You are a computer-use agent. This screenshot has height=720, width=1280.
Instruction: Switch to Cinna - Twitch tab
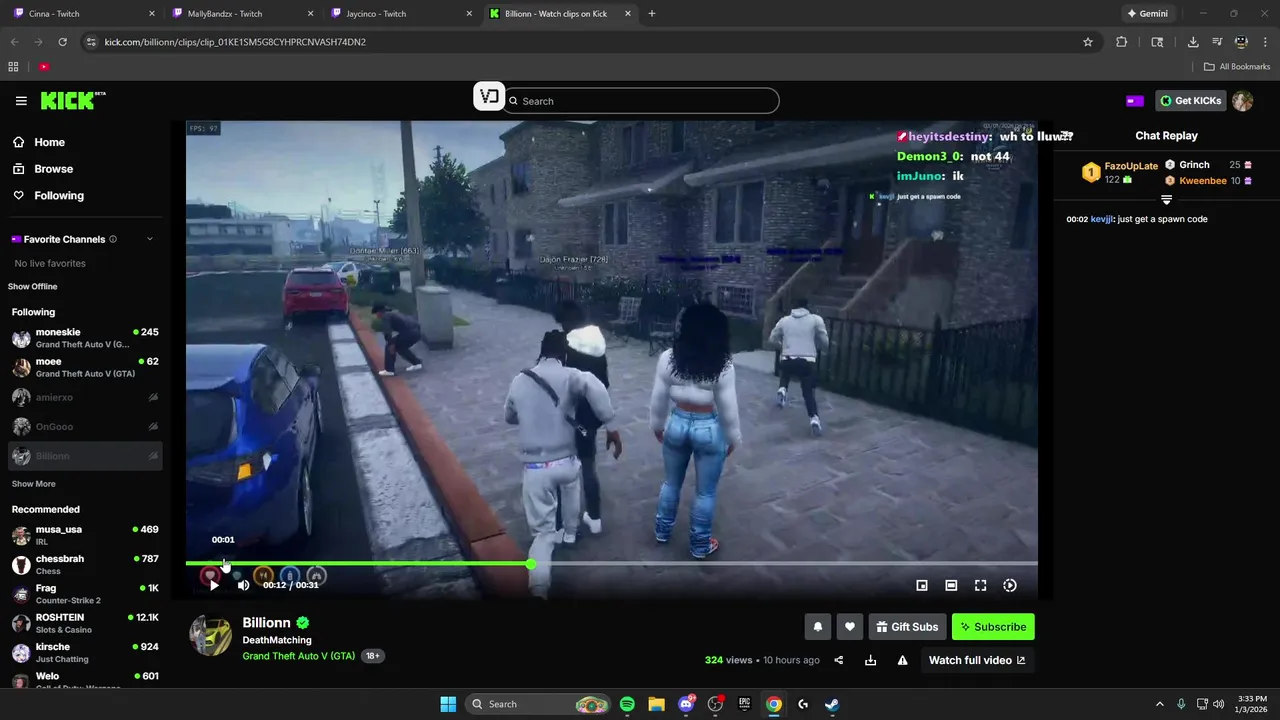[x=85, y=14]
